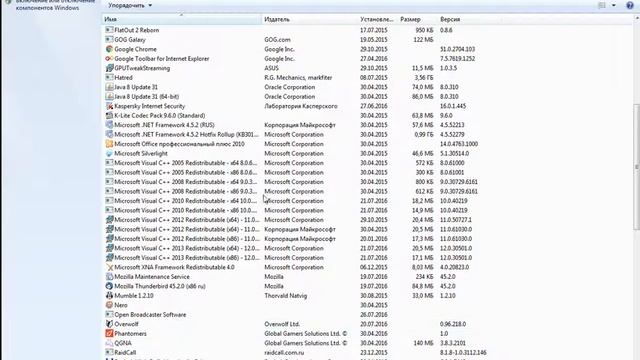Screen dimensions: 640x360
Task: Open the help question mark icon
Action: [x=630, y=5]
